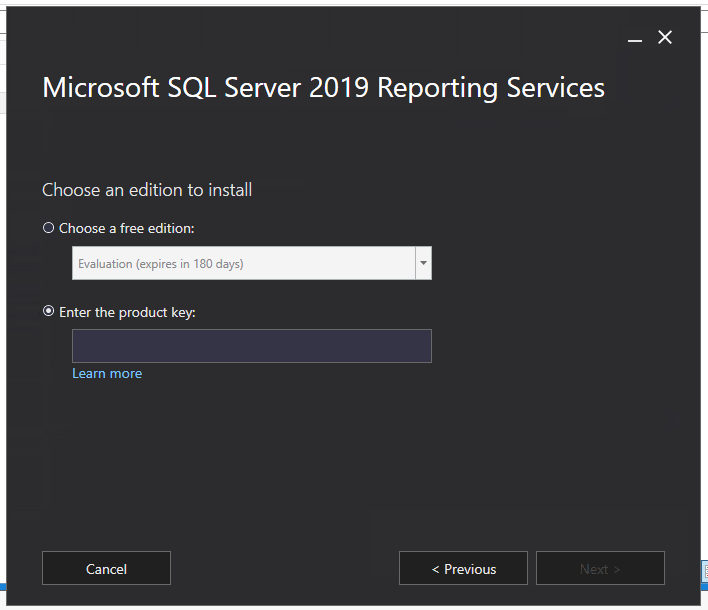Click the greyed-out Next button
This screenshot has width=708, height=610.
point(600,568)
